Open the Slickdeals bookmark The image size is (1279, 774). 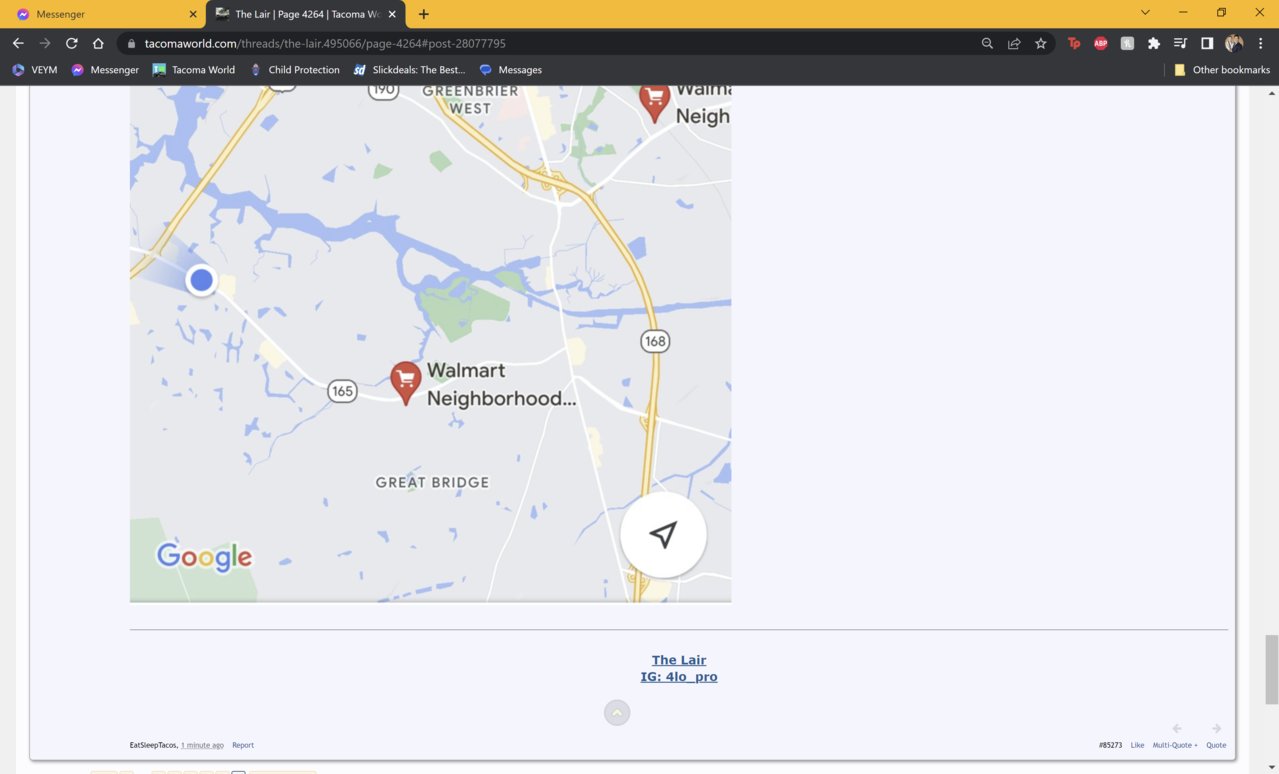coord(410,70)
